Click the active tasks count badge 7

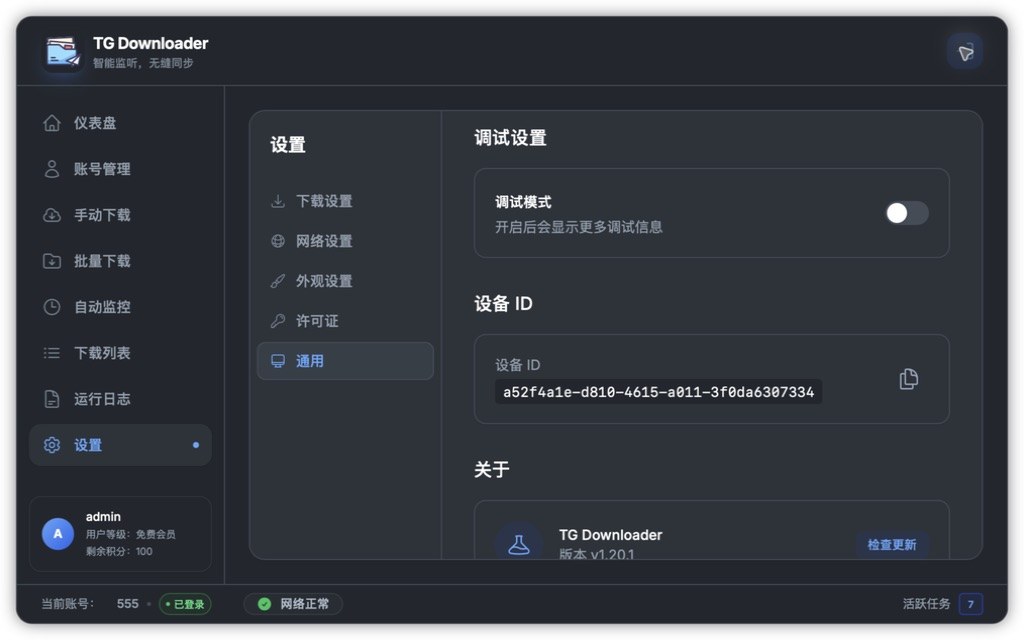click(x=970, y=604)
